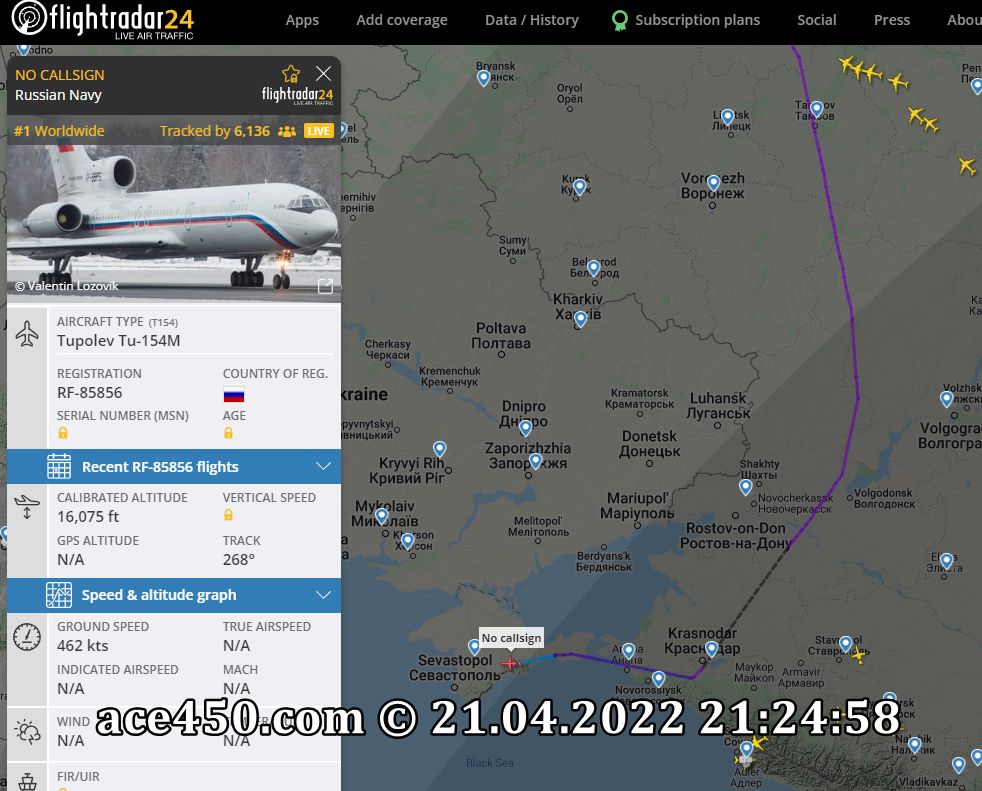Open the Data / History menu
The width and height of the screenshot is (982, 791).
532,20
